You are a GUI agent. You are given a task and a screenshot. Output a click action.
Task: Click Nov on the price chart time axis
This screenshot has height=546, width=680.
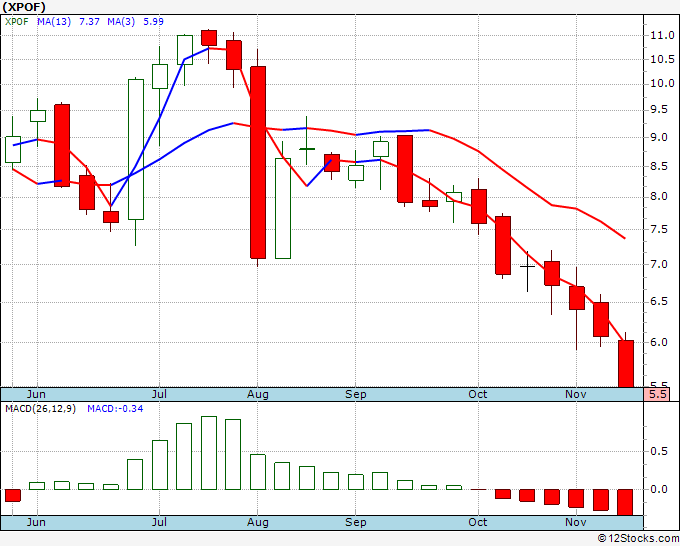tap(575, 394)
